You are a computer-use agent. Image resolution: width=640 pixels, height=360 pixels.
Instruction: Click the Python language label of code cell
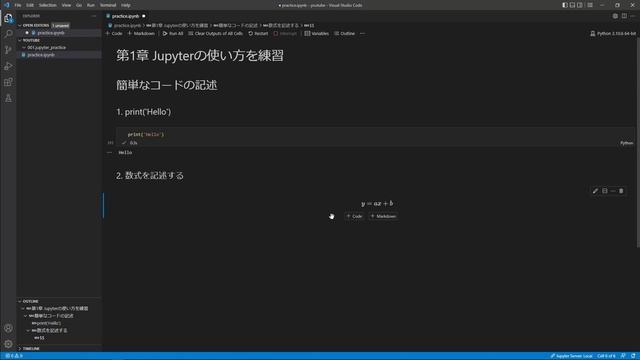point(627,143)
